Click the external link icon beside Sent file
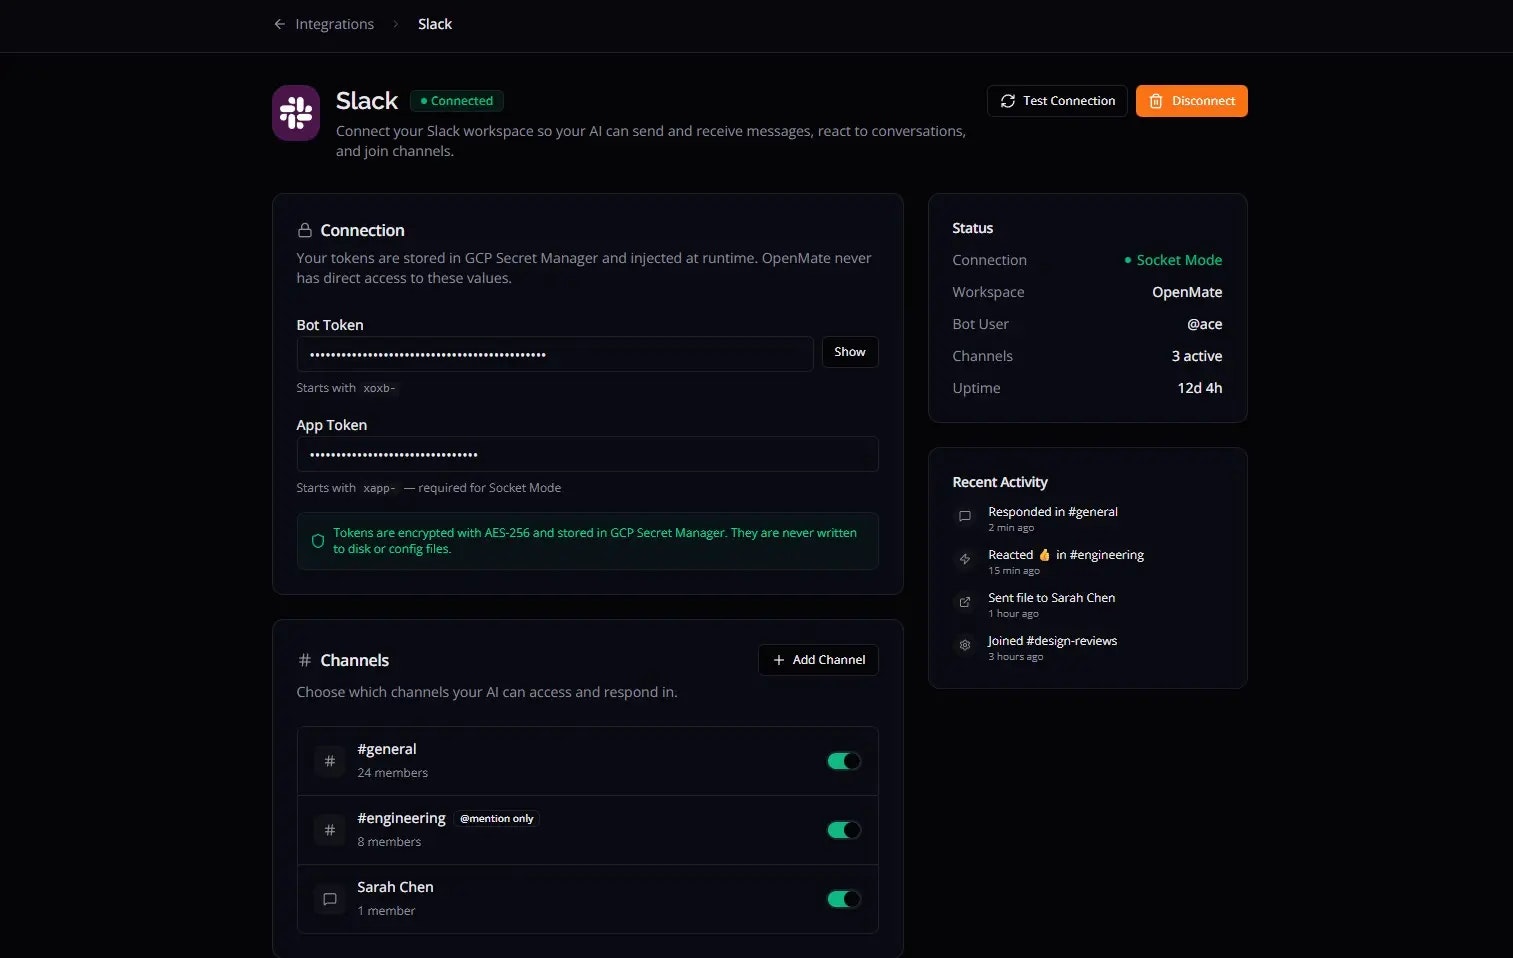The width and height of the screenshot is (1513, 958). [965, 602]
